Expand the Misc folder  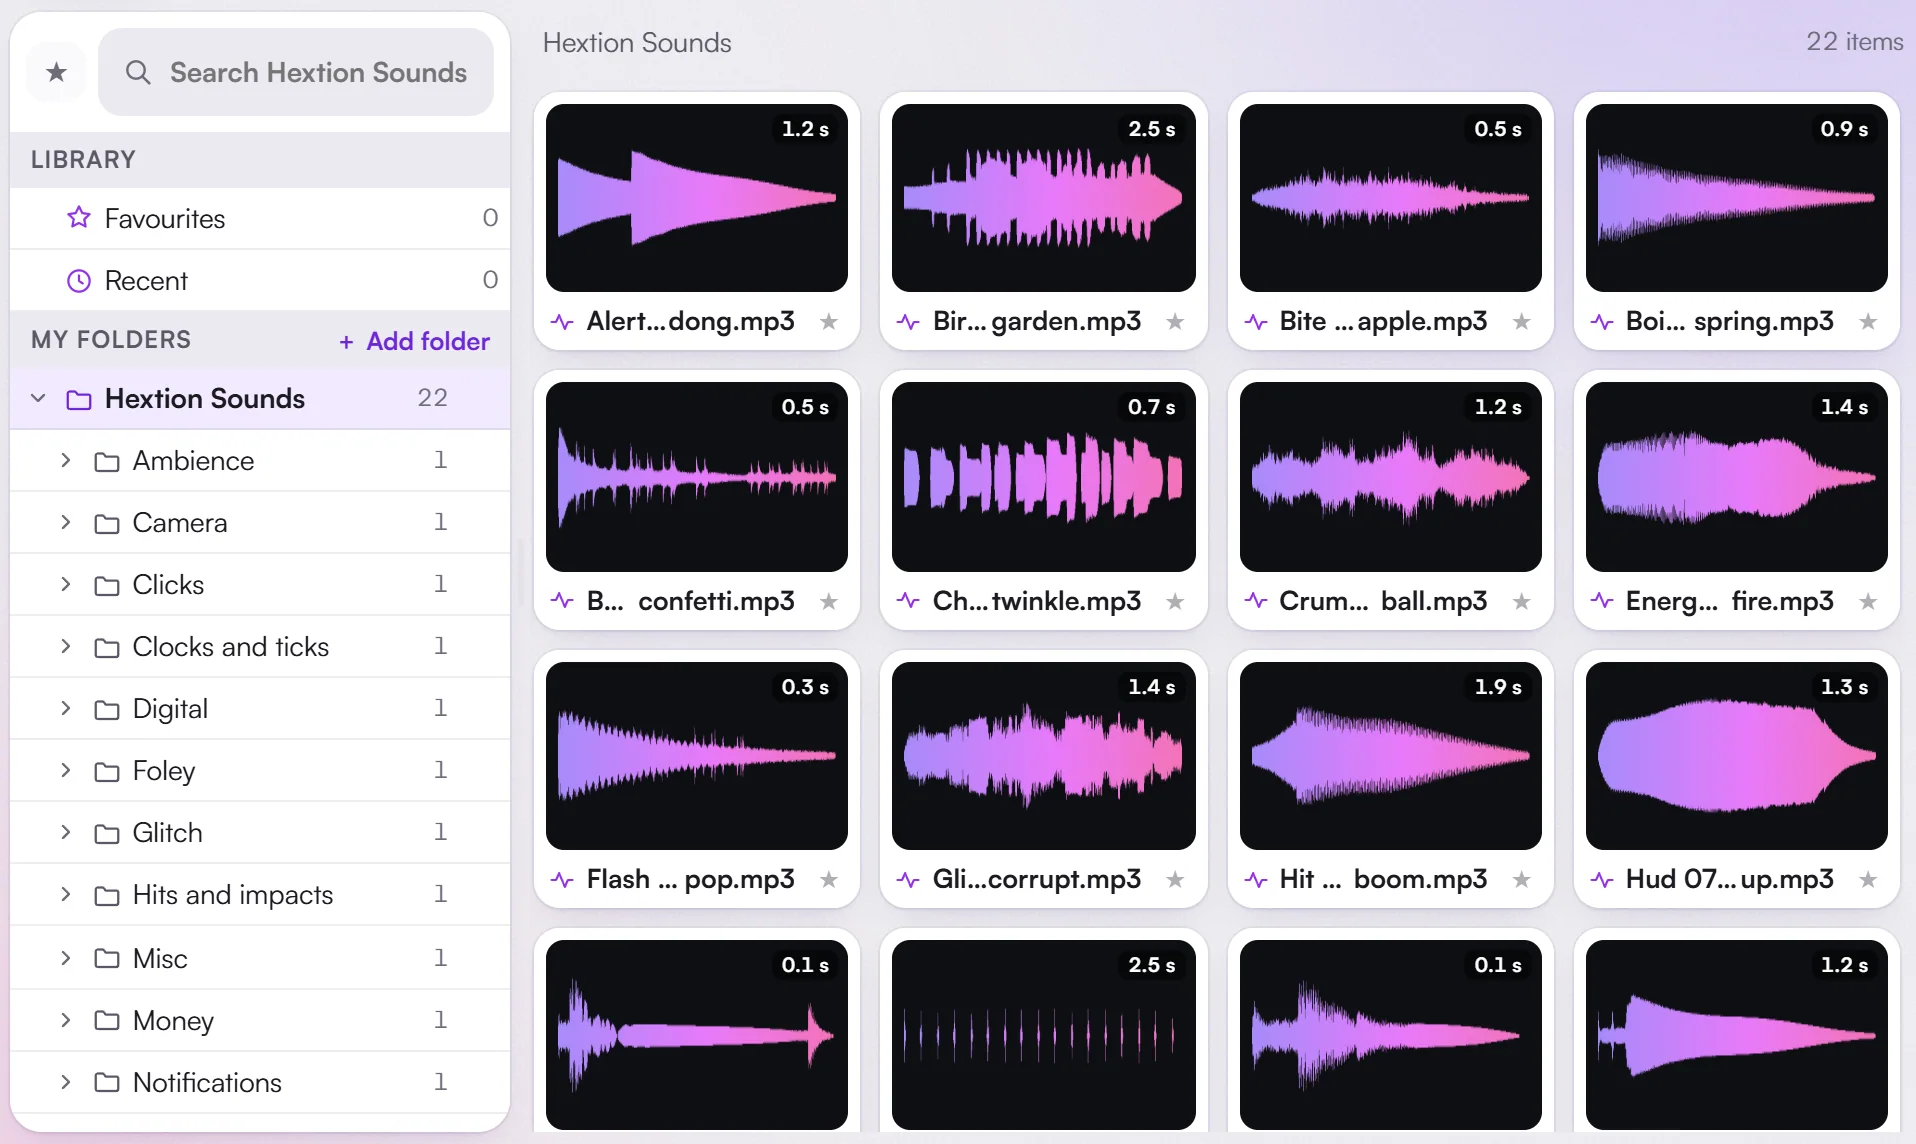click(66, 958)
